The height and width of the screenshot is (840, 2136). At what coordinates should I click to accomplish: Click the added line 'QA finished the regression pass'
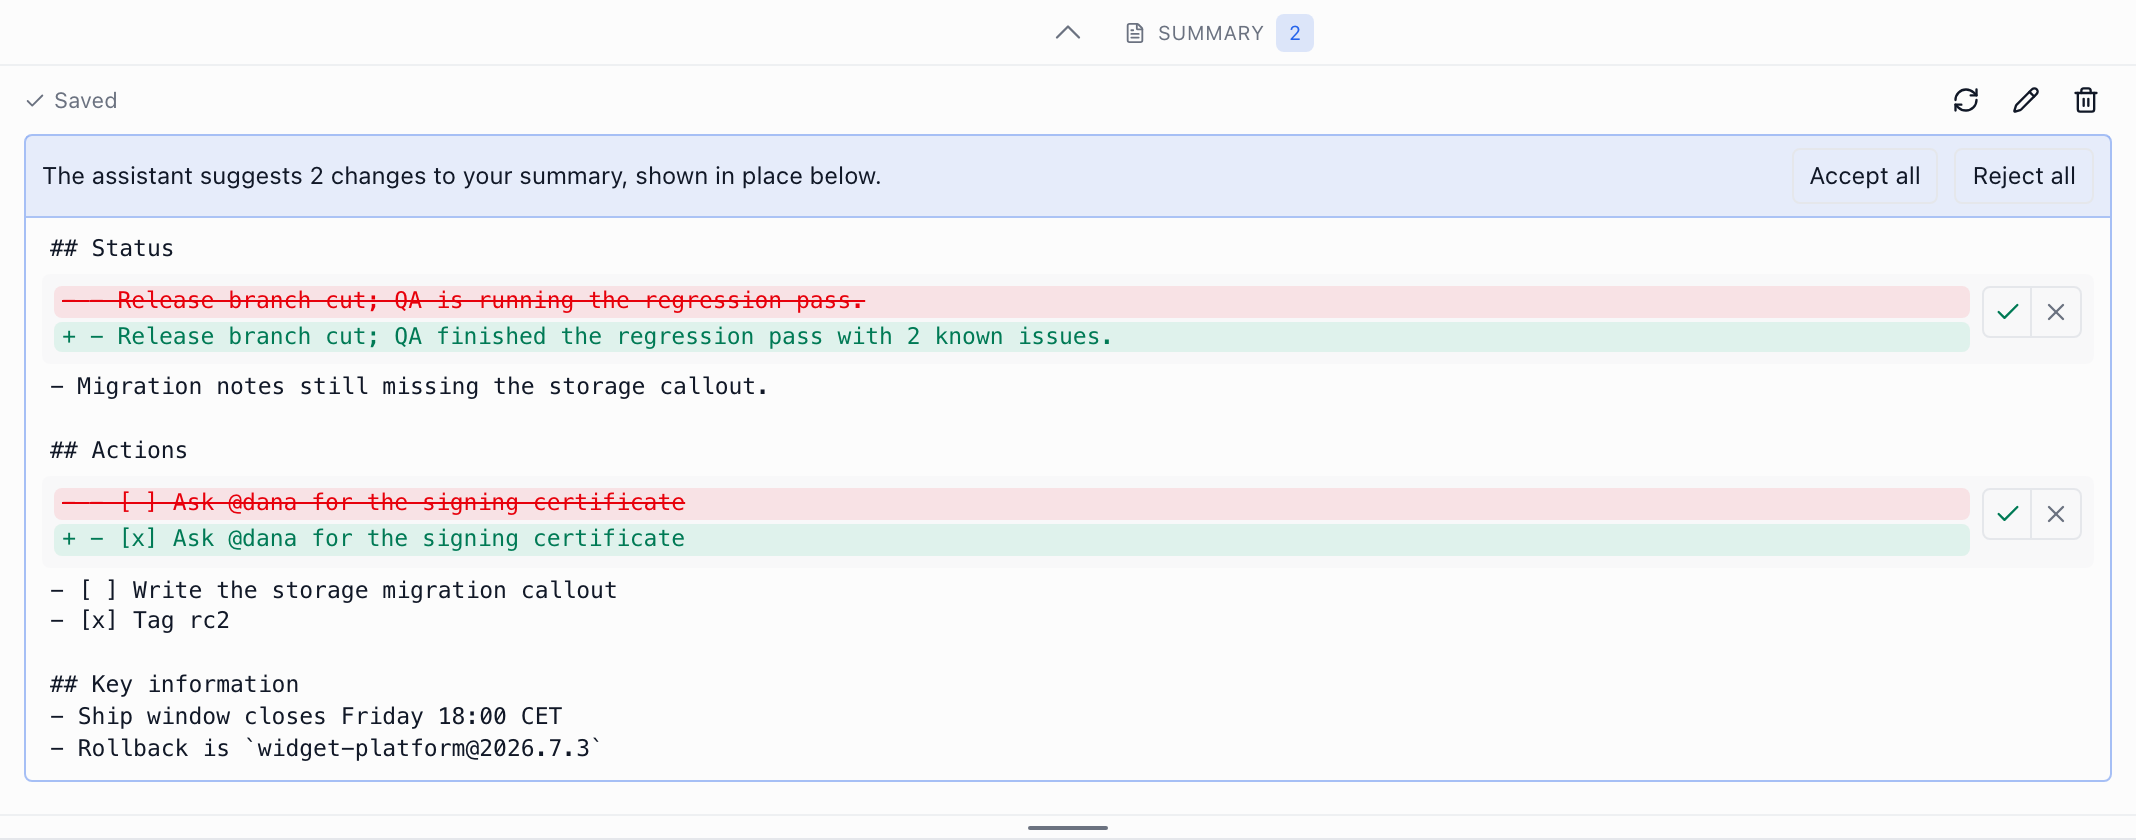coord(1012,337)
